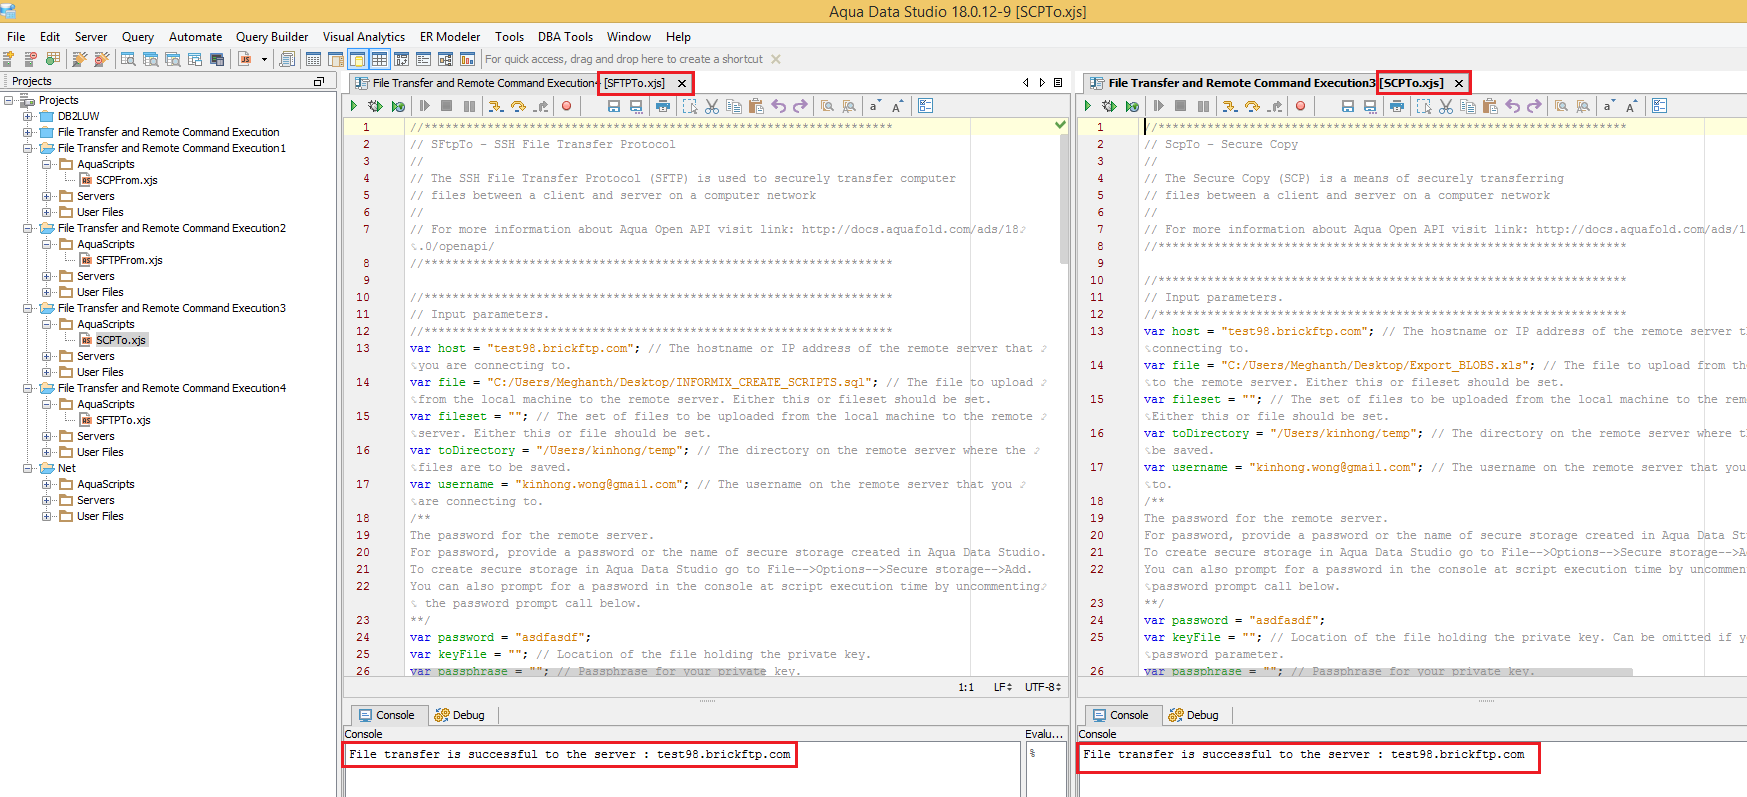
Task: Print the SFTPTo.xjs script
Action: 663,106
